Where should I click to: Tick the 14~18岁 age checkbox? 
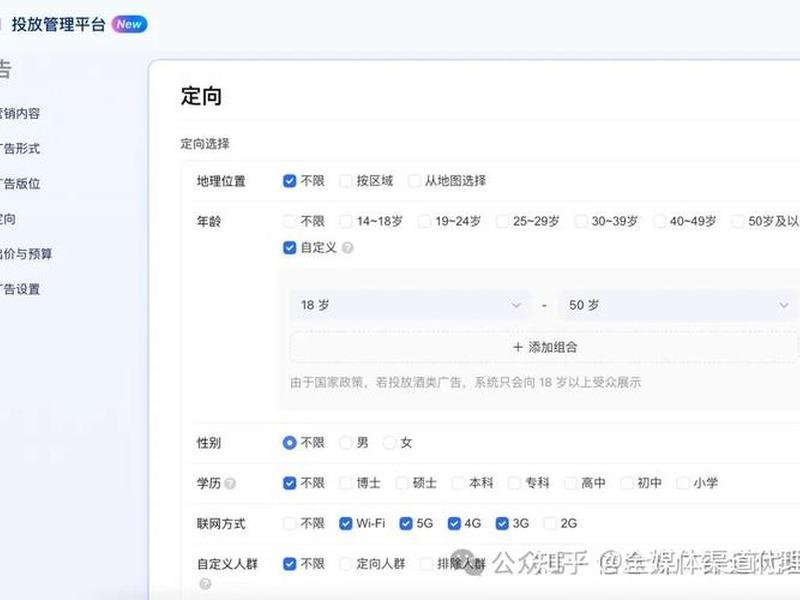point(345,221)
